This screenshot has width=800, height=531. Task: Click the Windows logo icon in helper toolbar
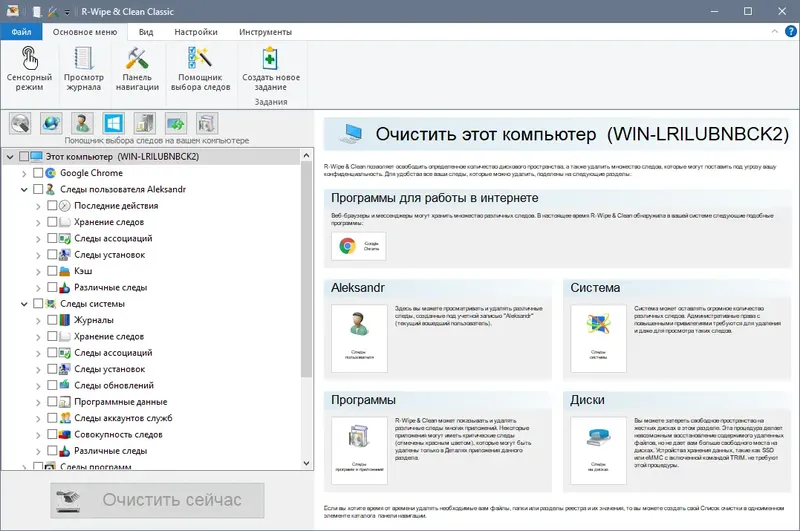(113, 123)
